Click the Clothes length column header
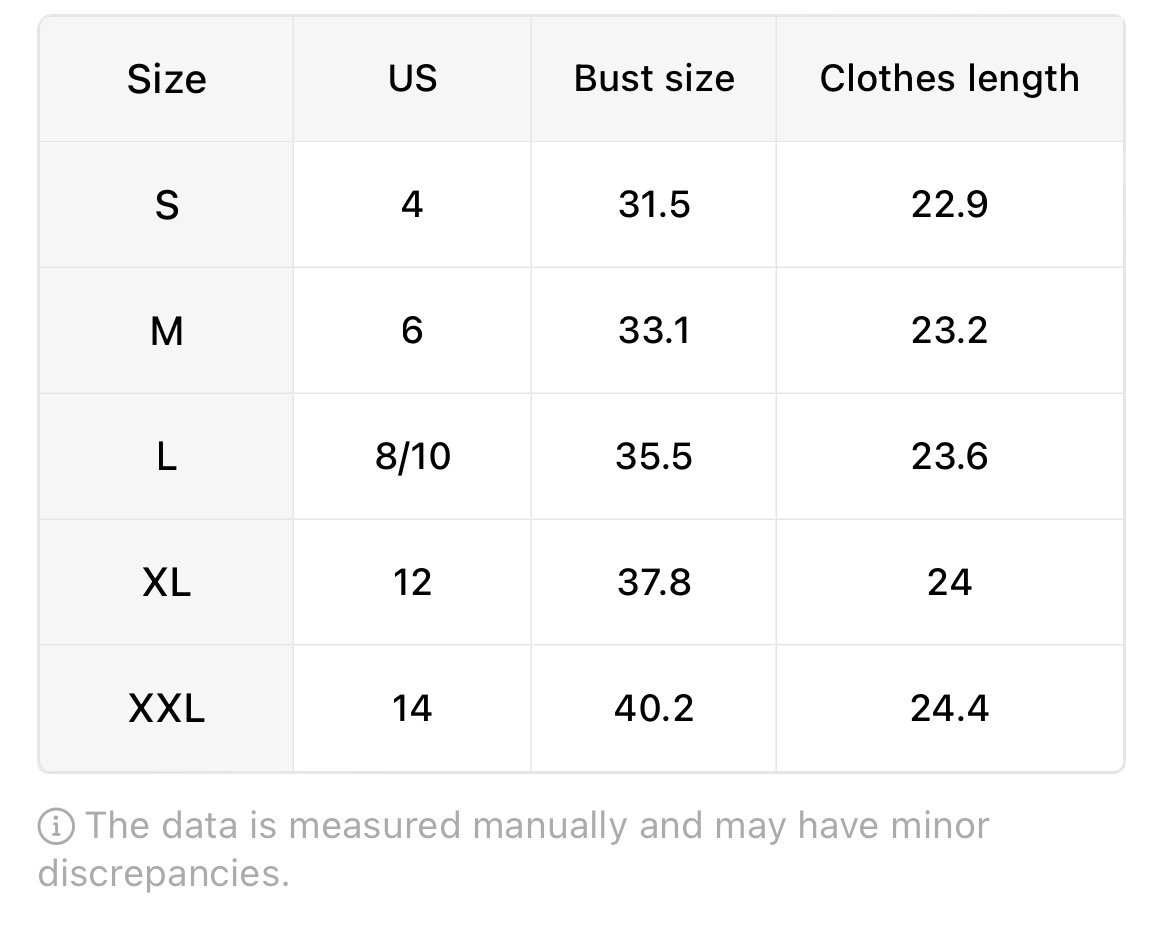Screen dimensions: 1170x947 click(x=950, y=79)
